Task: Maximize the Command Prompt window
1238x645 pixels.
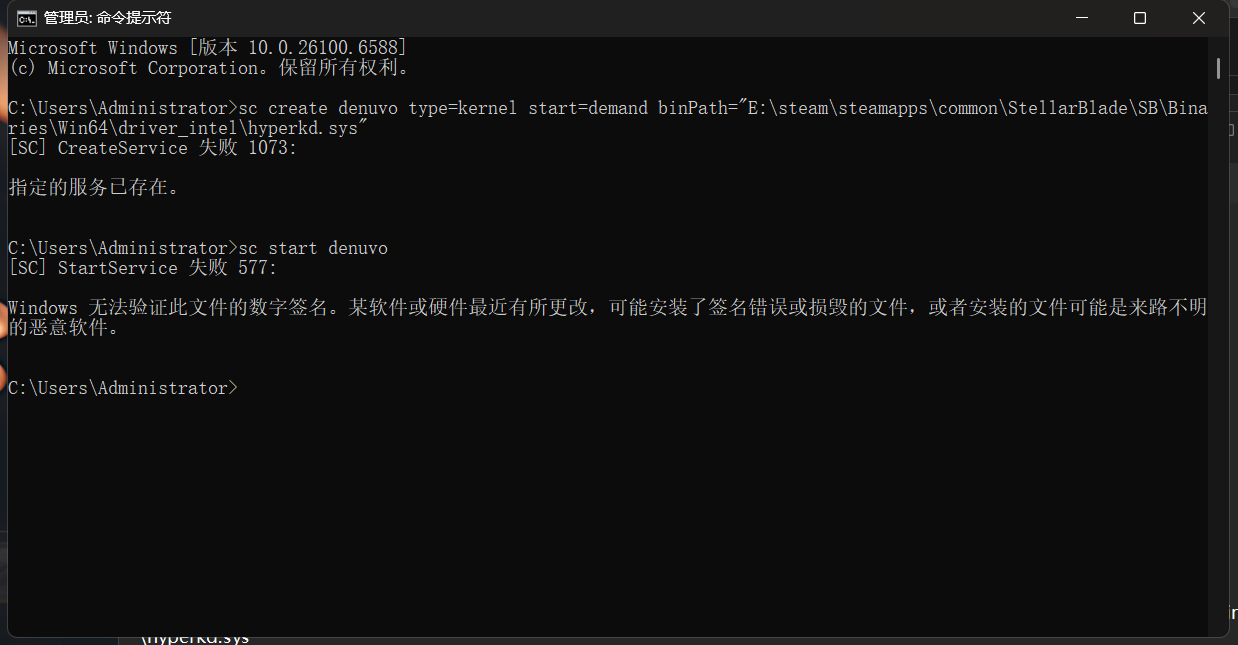Action: tap(1139, 18)
